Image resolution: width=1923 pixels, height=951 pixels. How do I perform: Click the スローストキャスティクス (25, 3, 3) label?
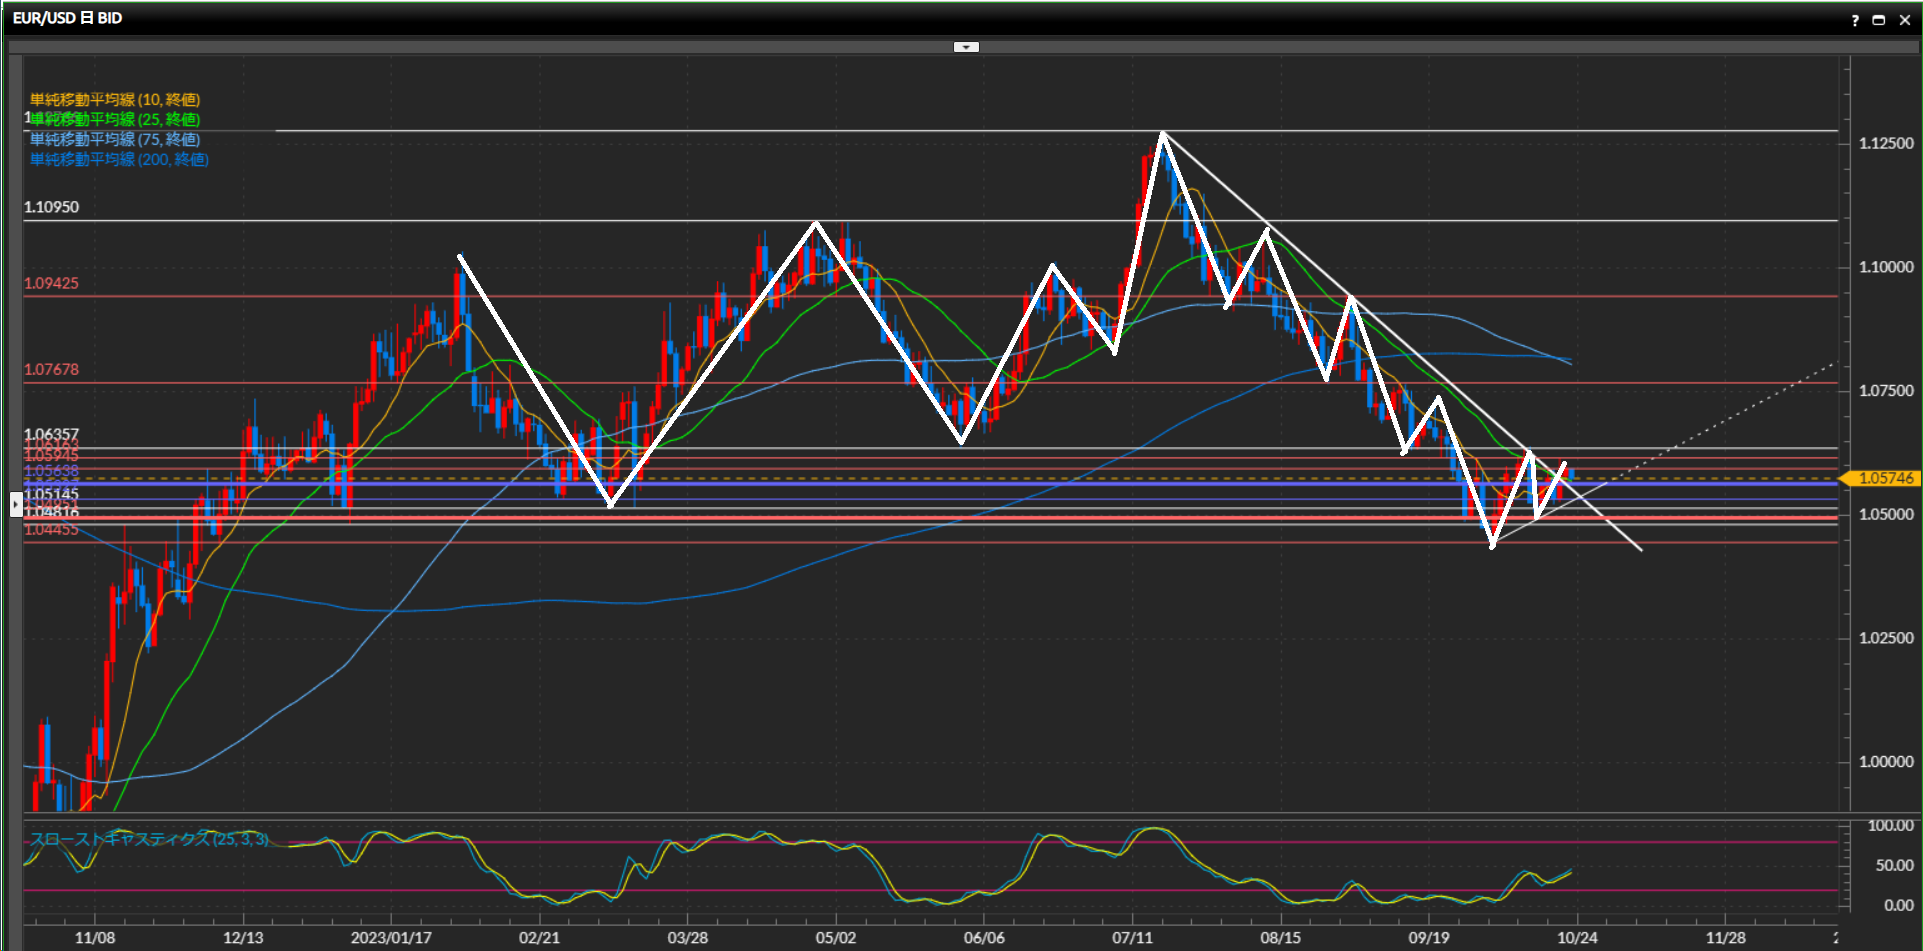(149, 839)
